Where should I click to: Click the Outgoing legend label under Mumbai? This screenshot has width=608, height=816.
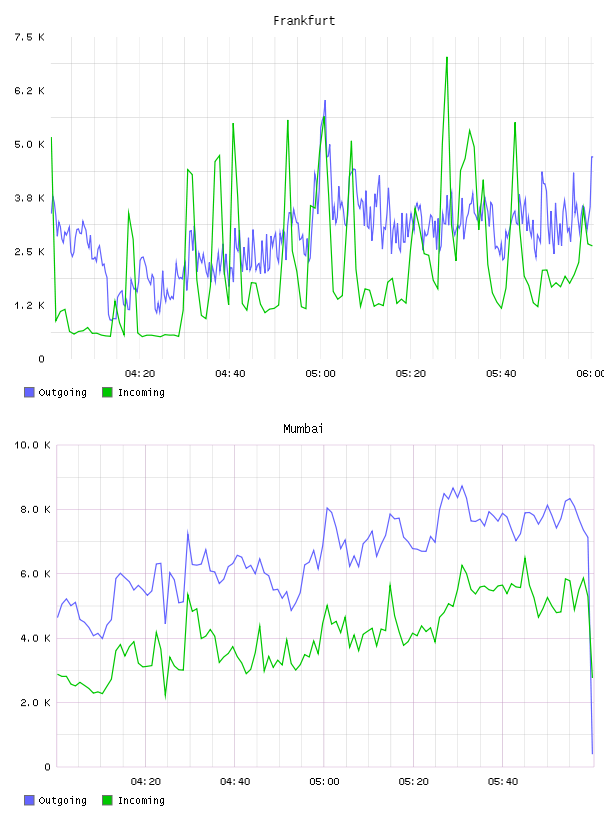tap(62, 800)
